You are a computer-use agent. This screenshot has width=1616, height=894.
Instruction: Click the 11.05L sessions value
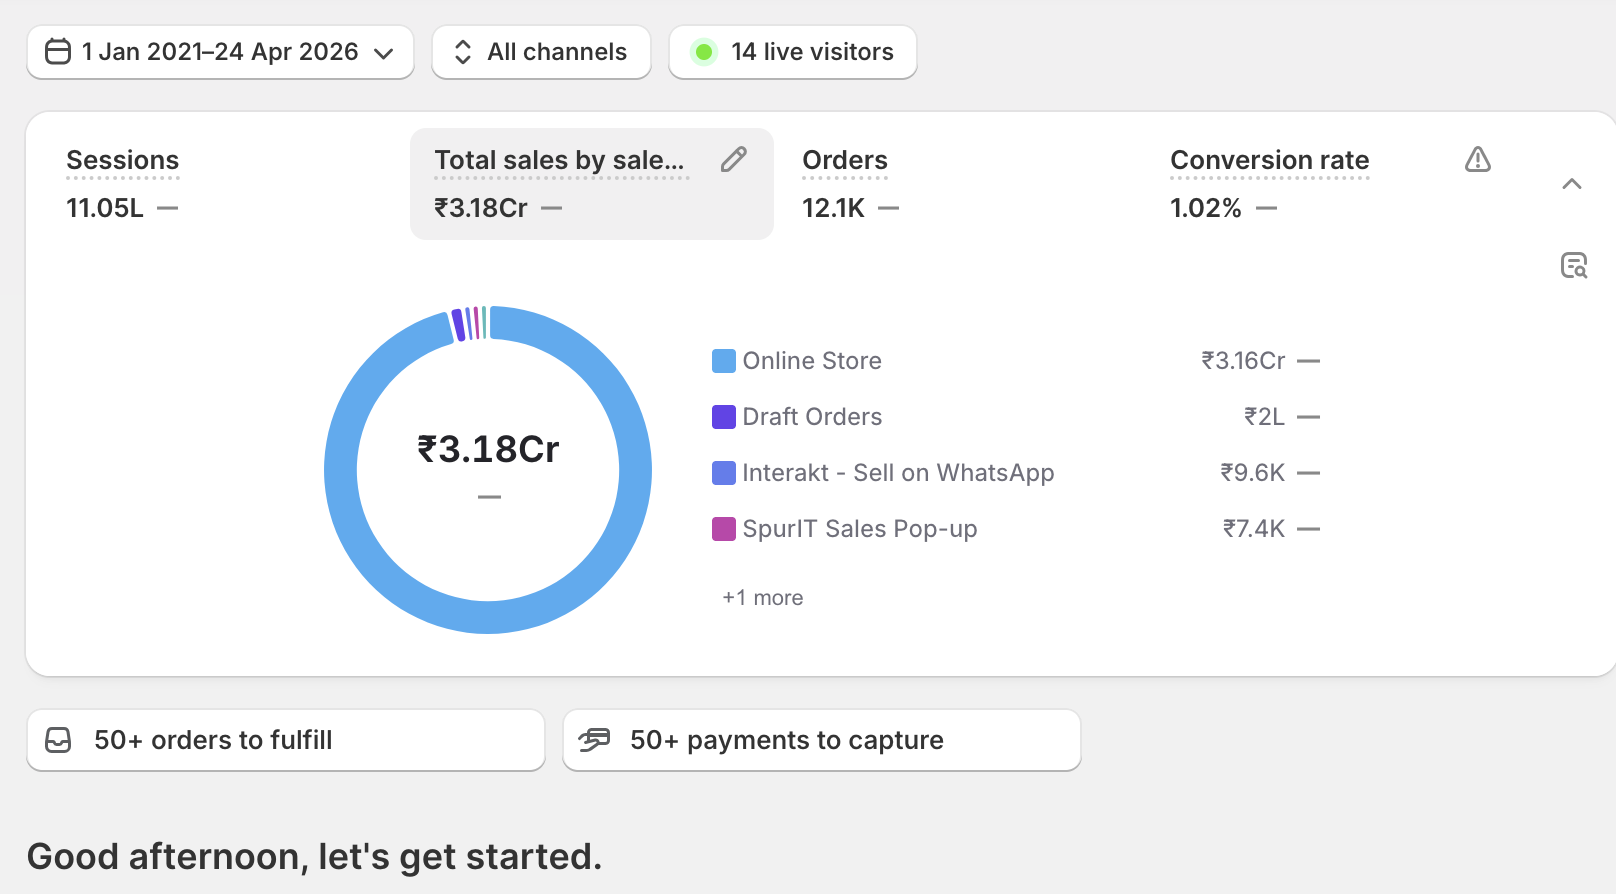(105, 208)
